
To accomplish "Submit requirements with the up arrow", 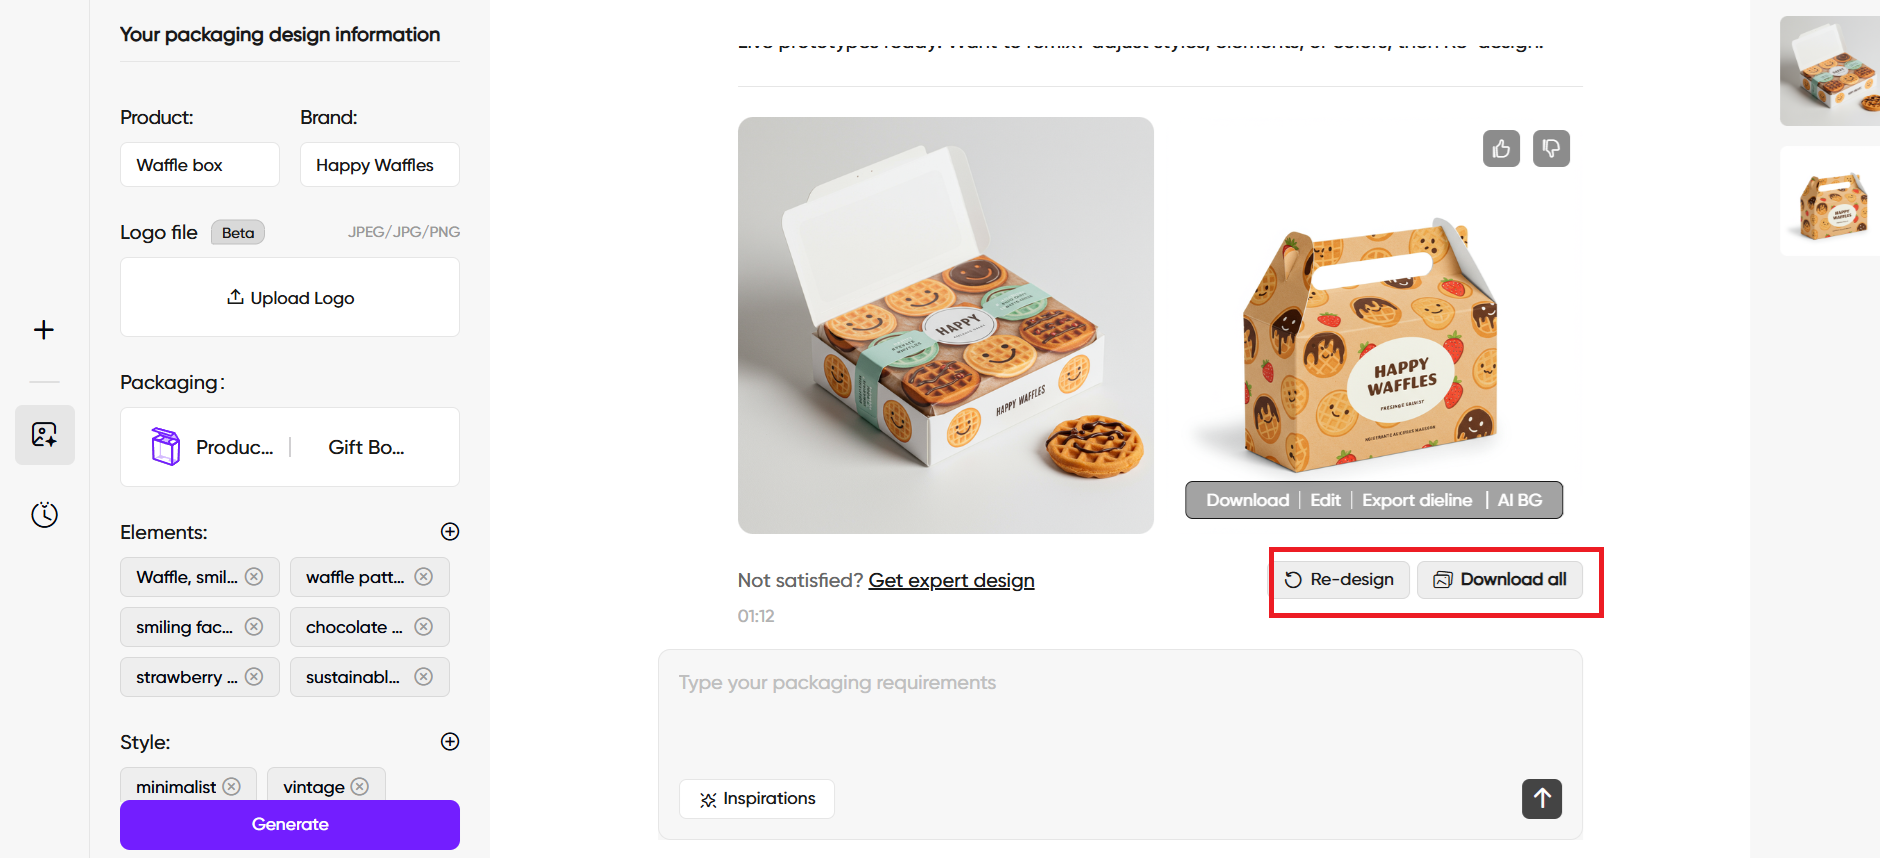I will 1541,799.
